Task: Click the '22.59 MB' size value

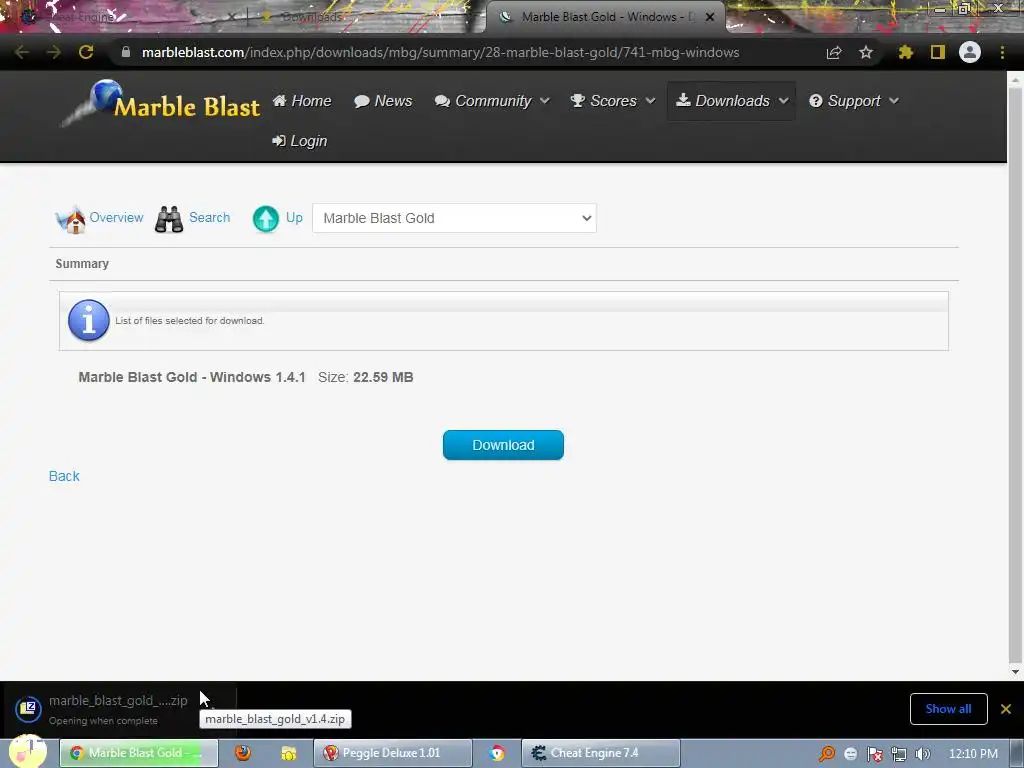Action: [383, 377]
